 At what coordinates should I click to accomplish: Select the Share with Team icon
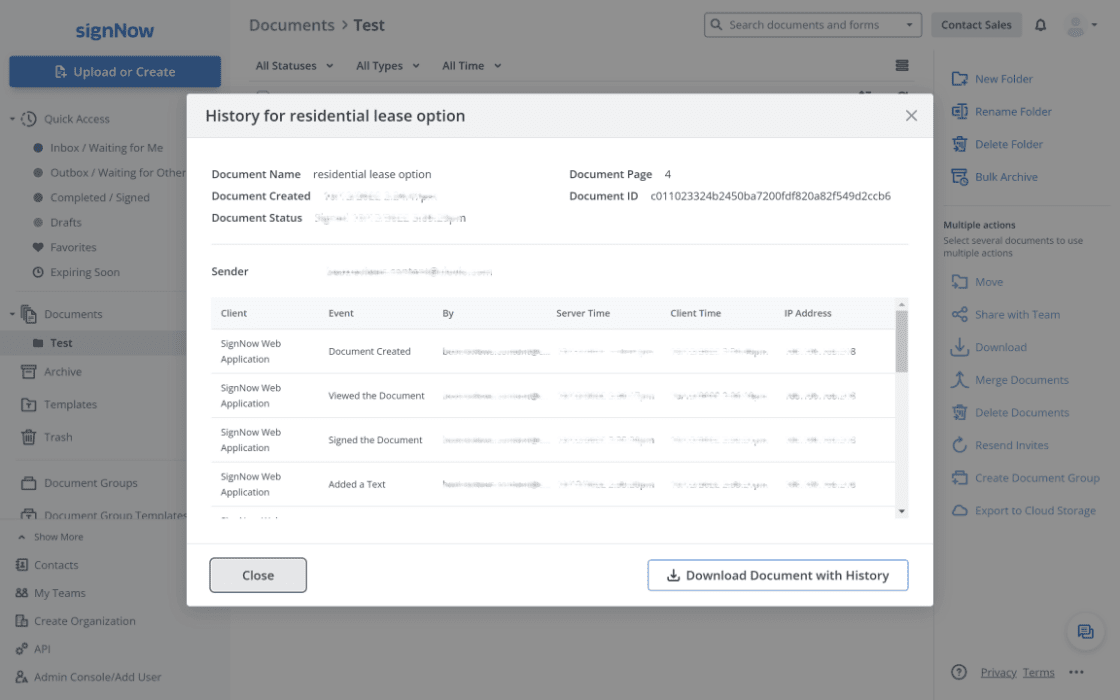point(961,314)
